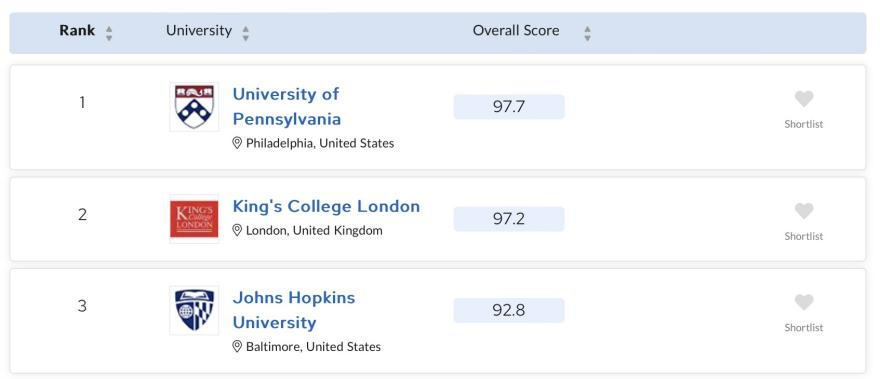Click the Johns Hopkins University shield logo

tap(194, 310)
